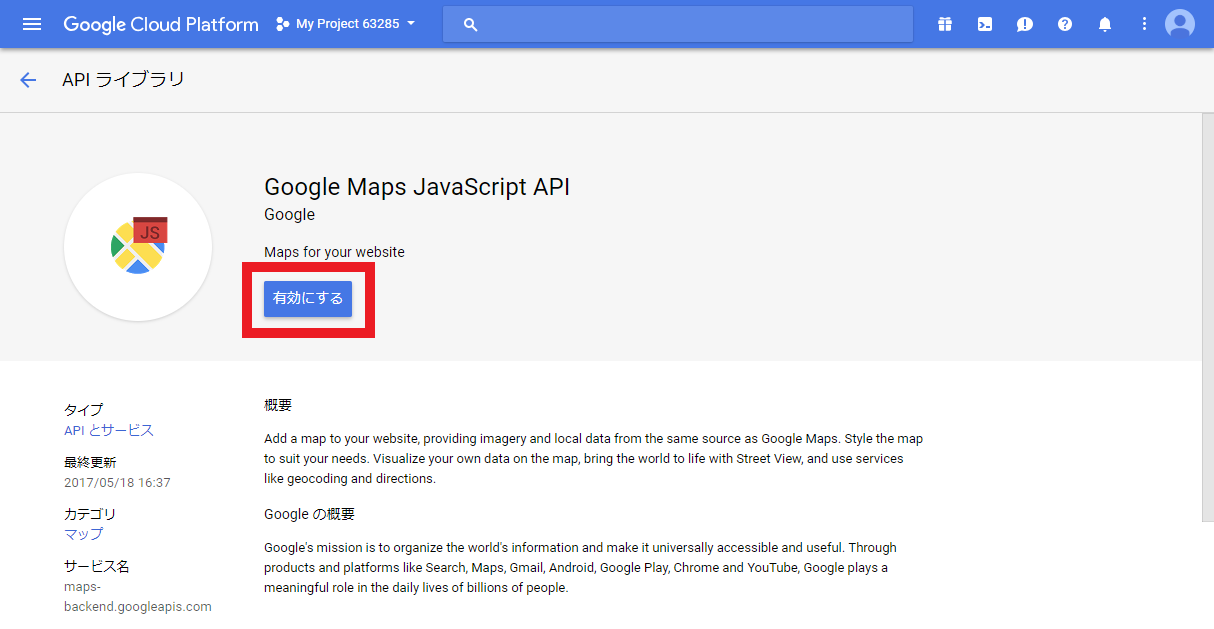The width and height of the screenshot is (1214, 629).
Task: Click the search magnifier icon
Action: point(471,24)
